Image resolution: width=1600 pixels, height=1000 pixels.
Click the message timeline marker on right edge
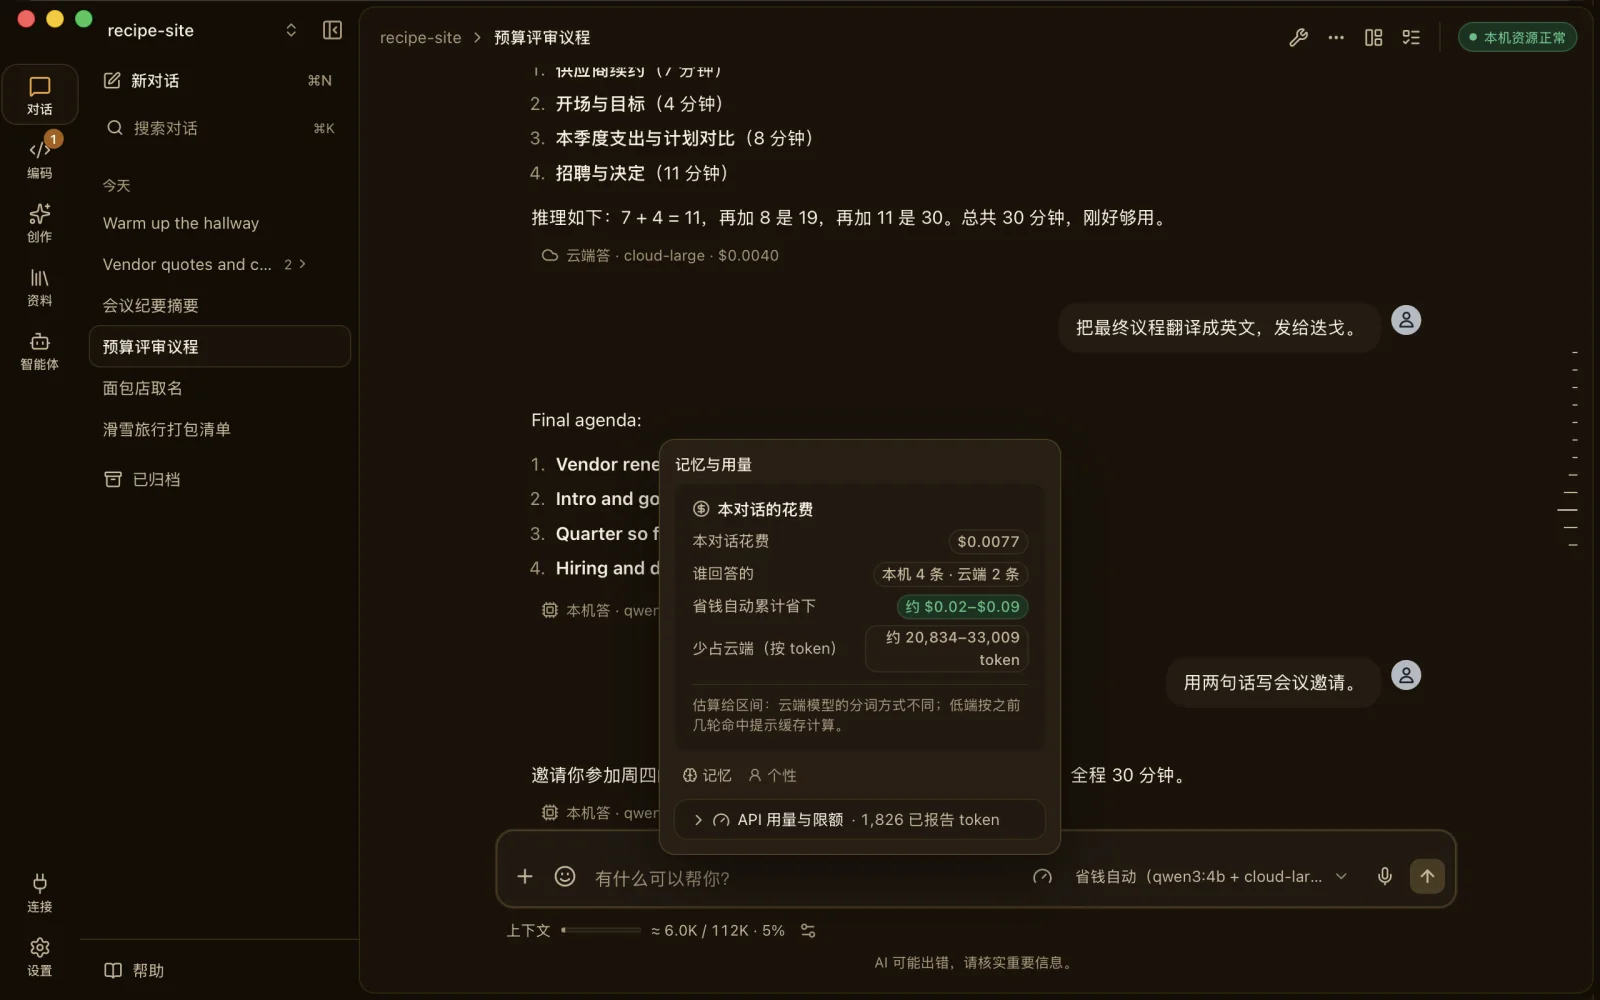1568,510
